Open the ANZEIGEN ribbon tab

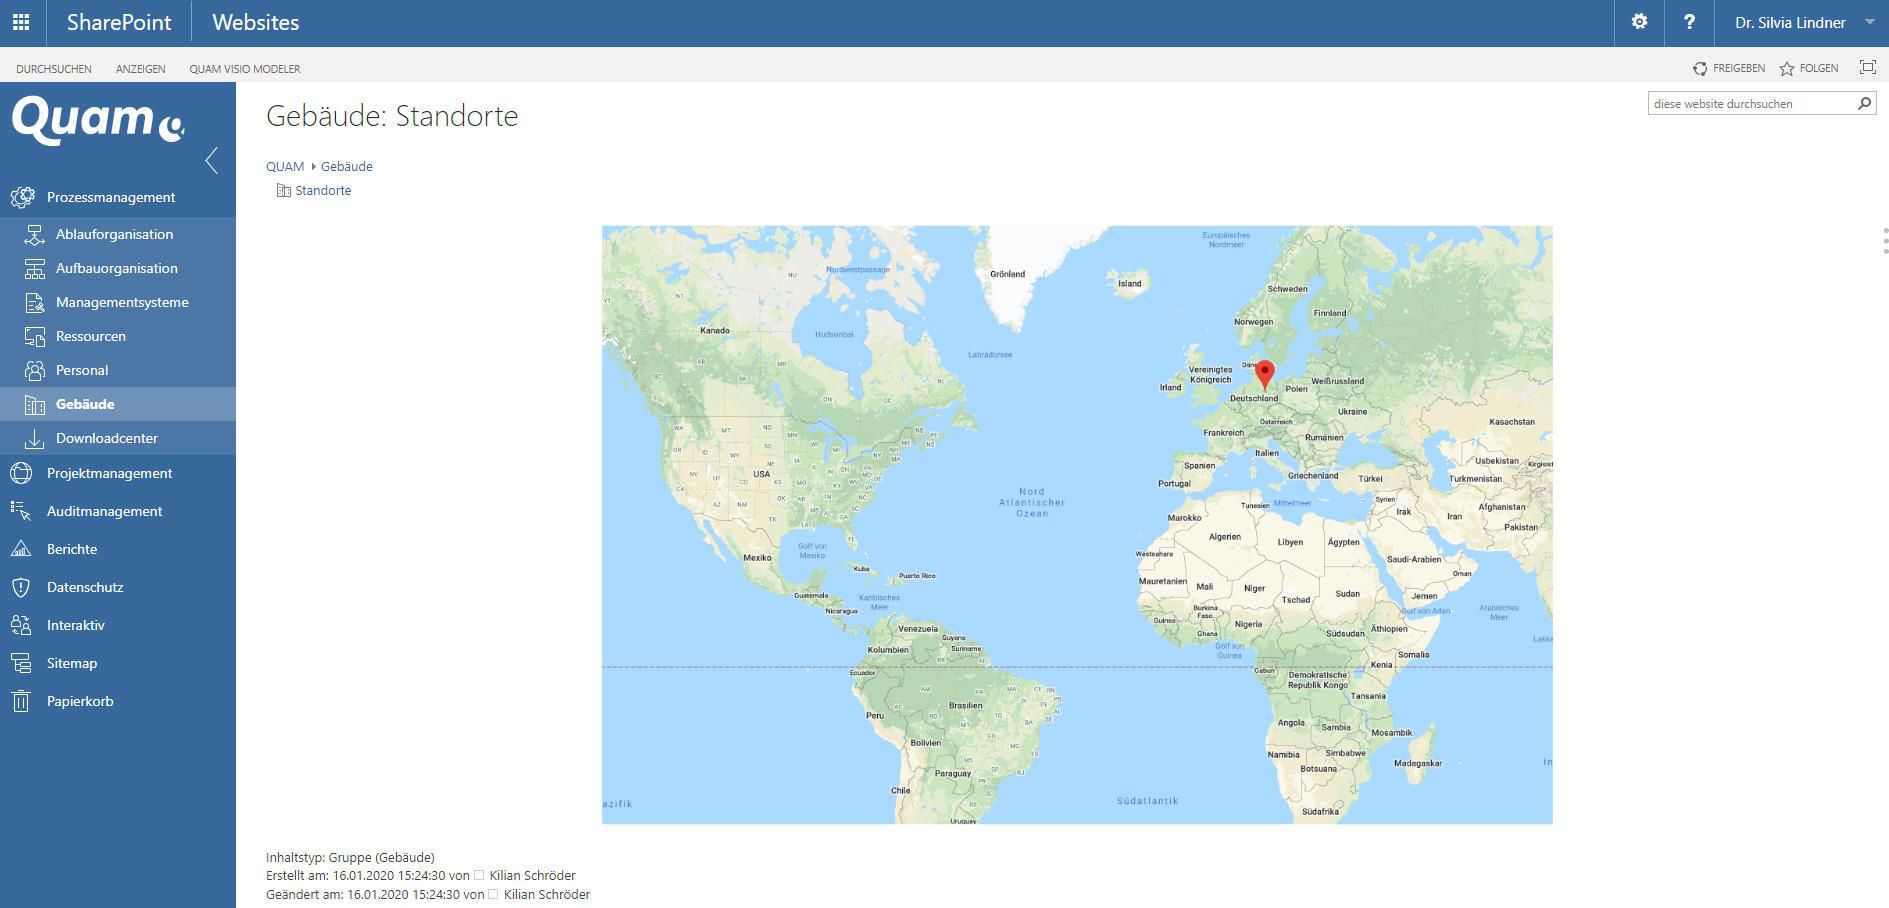coord(140,69)
